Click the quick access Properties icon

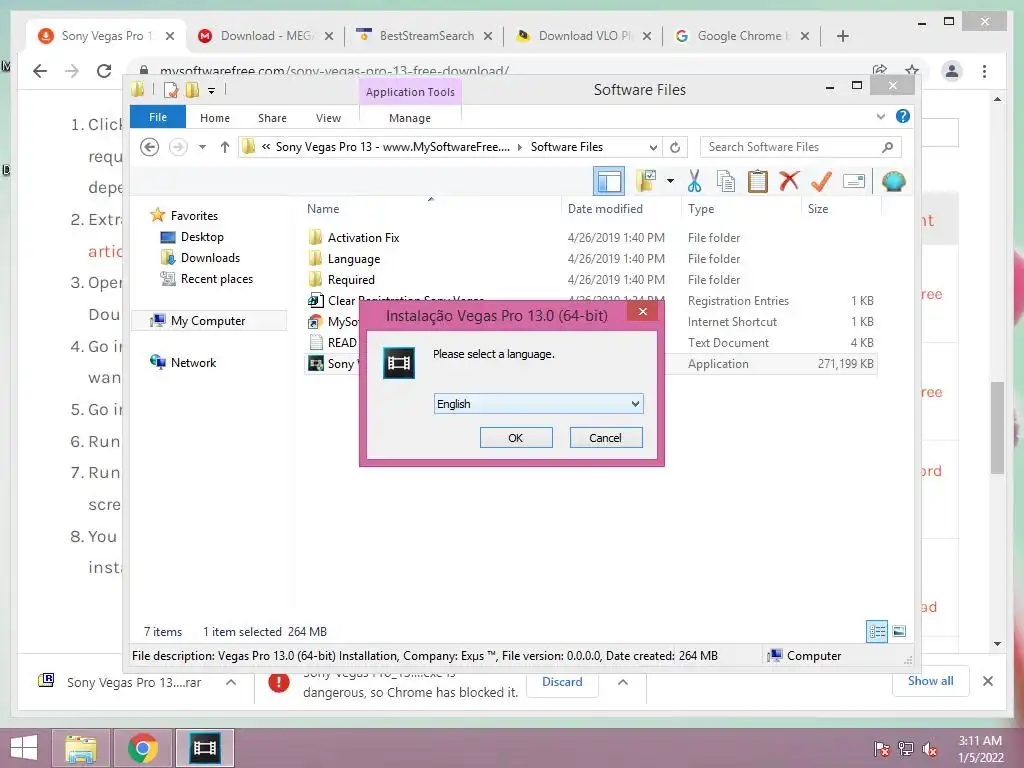tap(170, 90)
